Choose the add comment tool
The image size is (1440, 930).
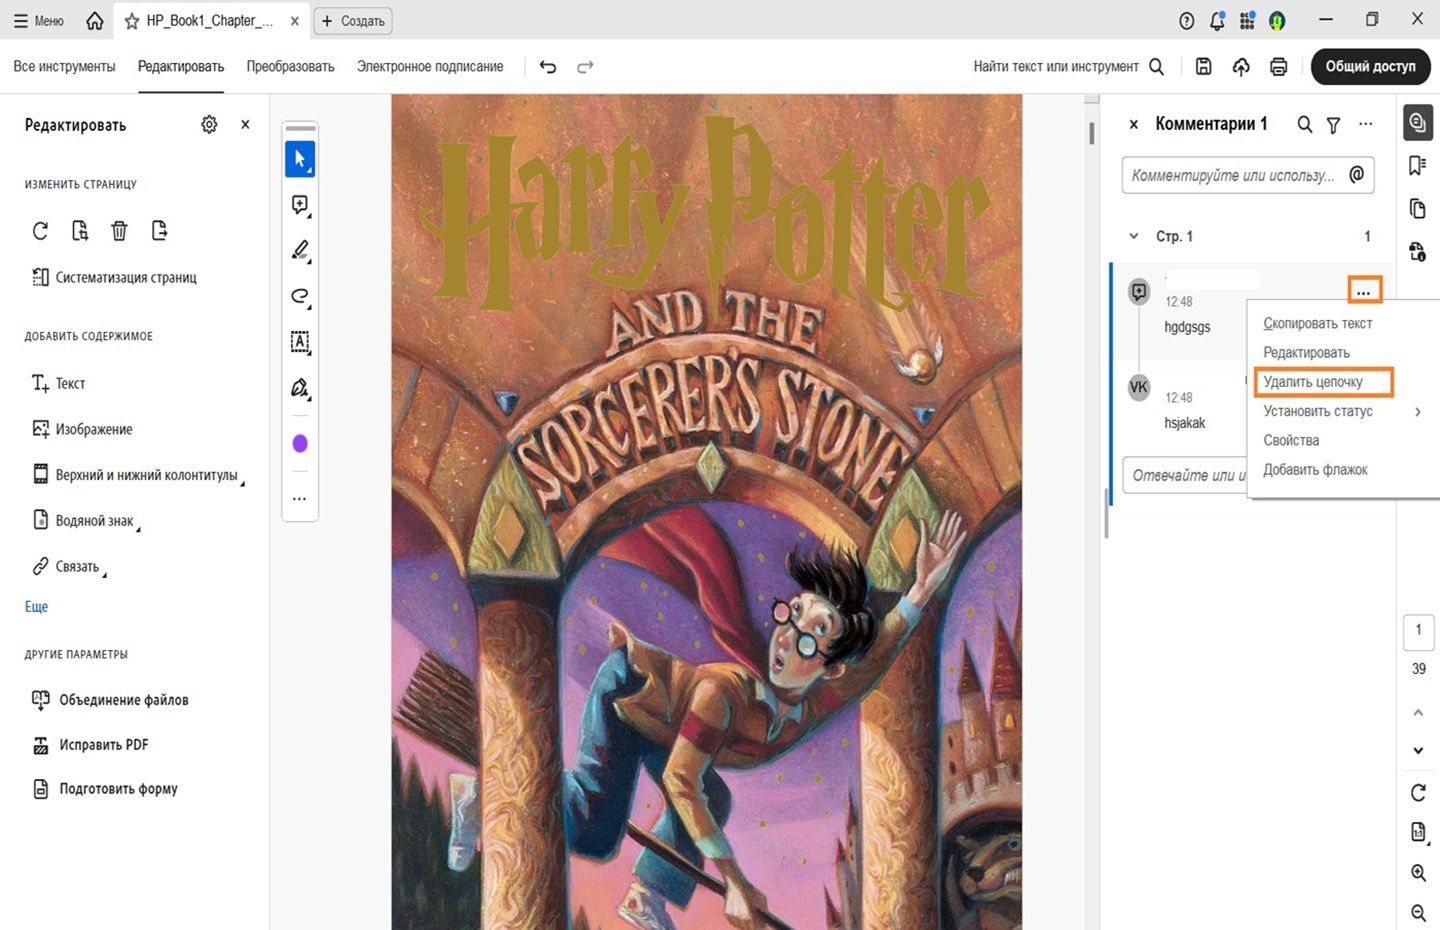click(x=300, y=205)
